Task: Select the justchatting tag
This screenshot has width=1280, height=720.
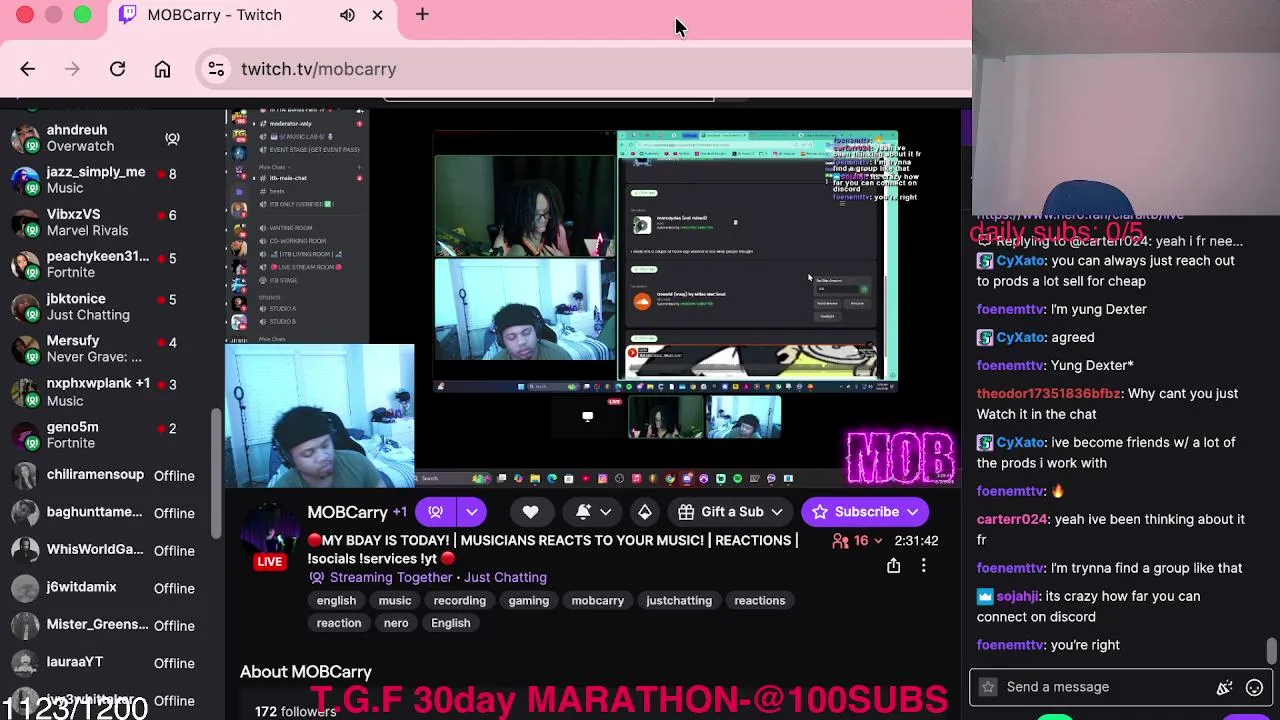Action: click(679, 601)
